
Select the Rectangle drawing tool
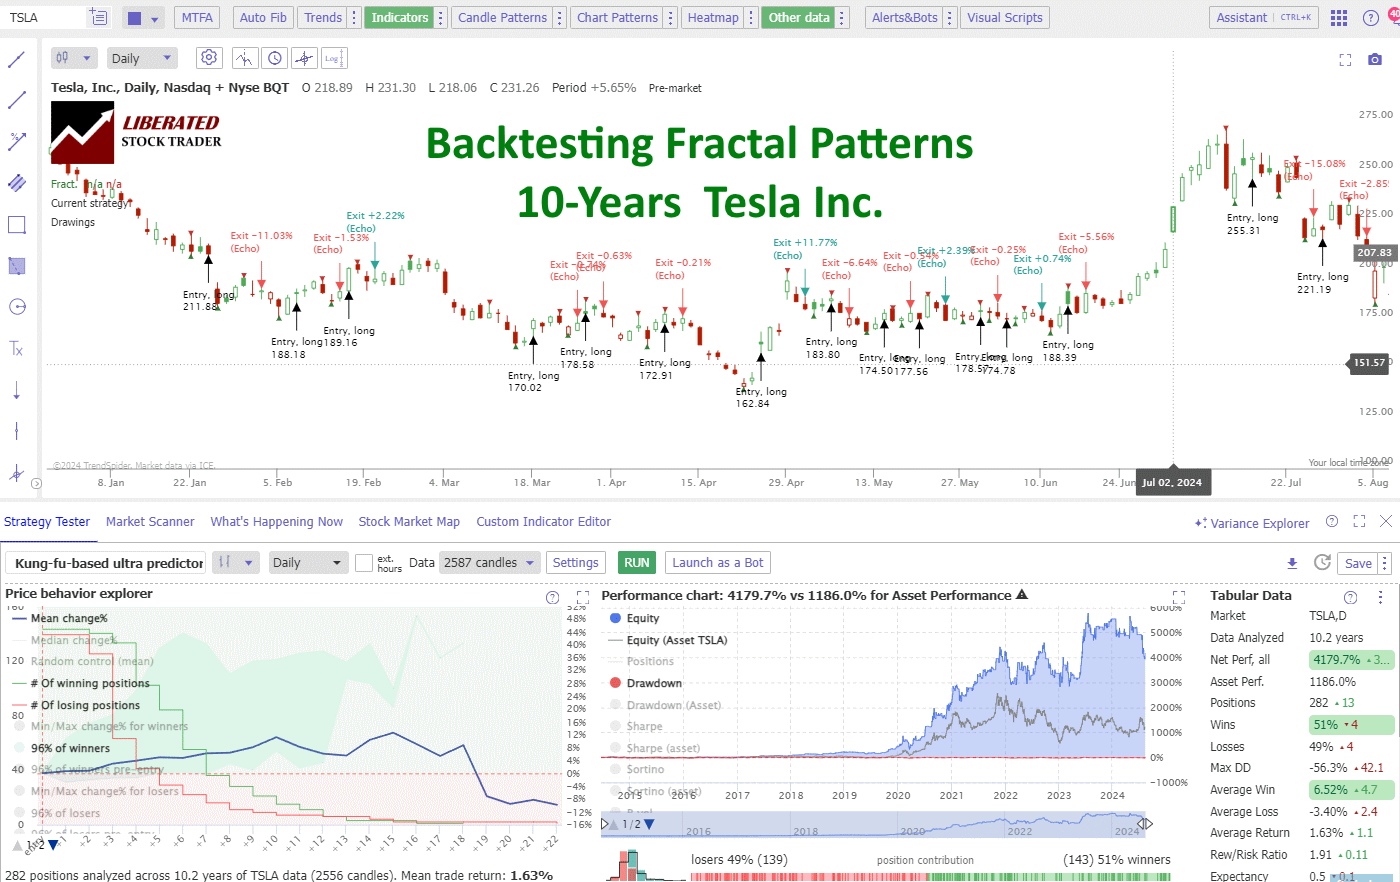point(16,224)
